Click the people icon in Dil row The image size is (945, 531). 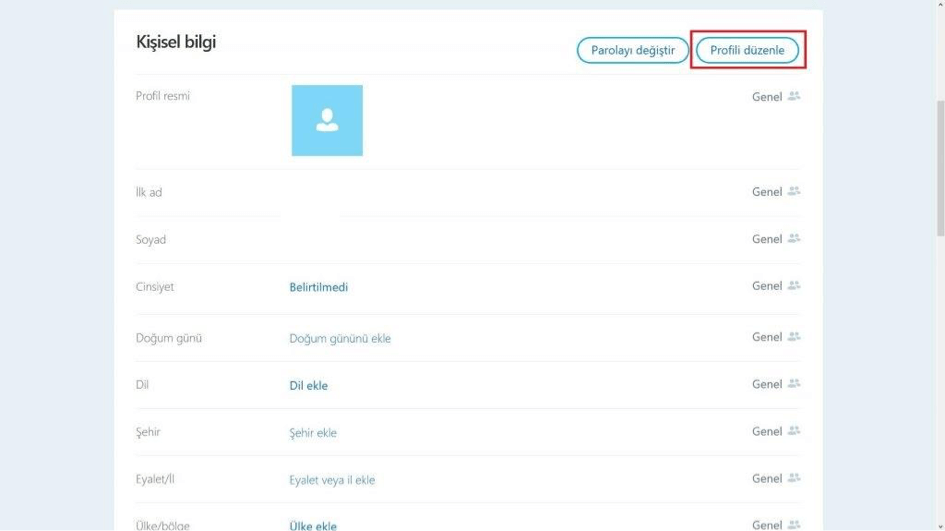coord(794,384)
